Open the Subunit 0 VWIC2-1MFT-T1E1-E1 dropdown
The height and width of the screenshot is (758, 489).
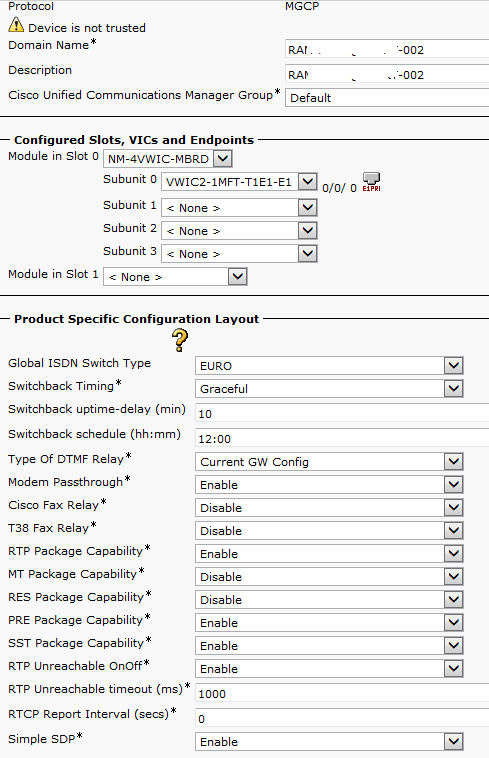[x=239, y=182]
